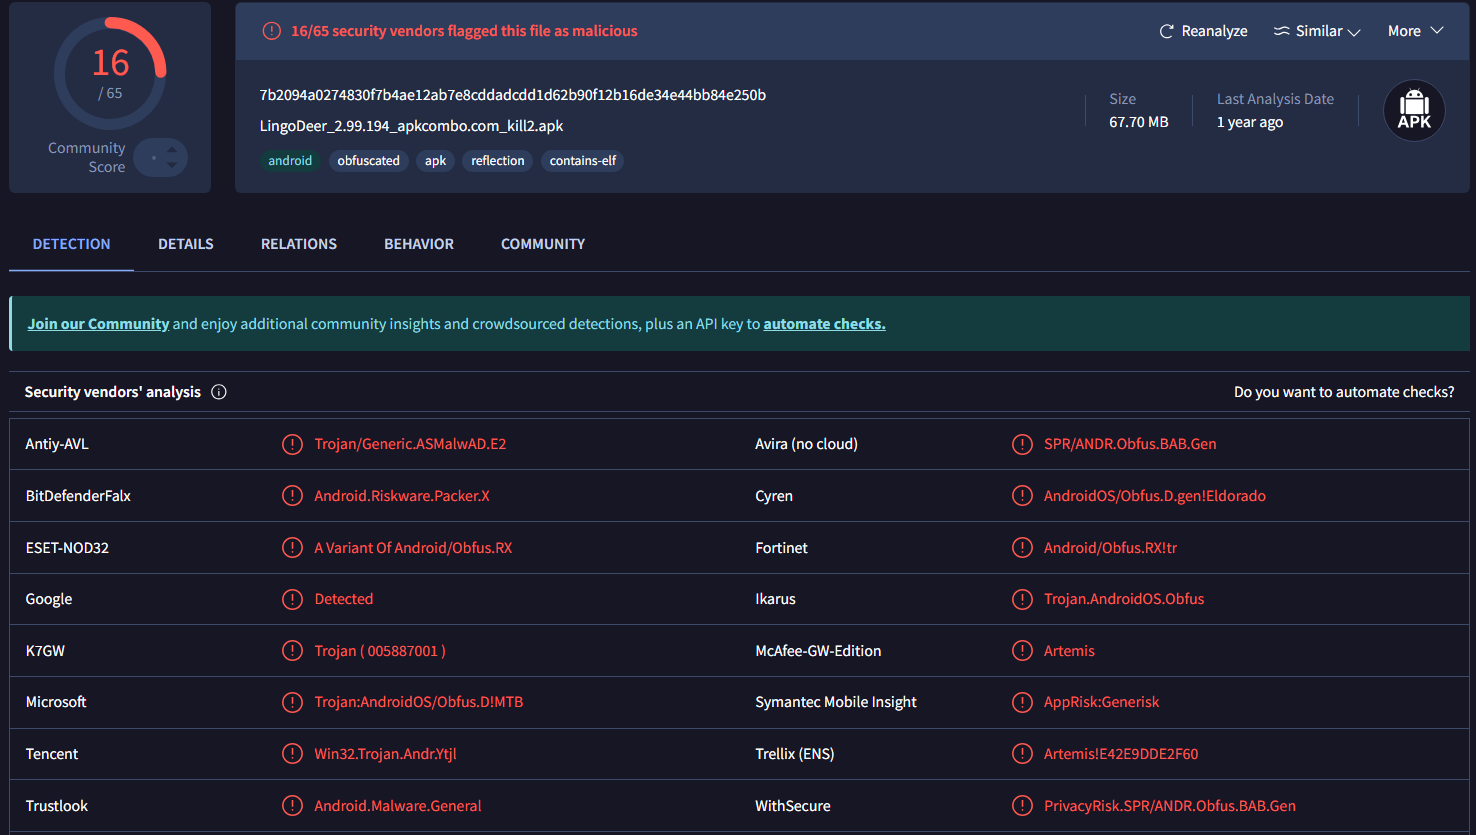Image resolution: width=1476 pixels, height=835 pixels.
Task: Expand the Similar dropdown chevron
Action: pyautogui.click(x=1354, y=32)
